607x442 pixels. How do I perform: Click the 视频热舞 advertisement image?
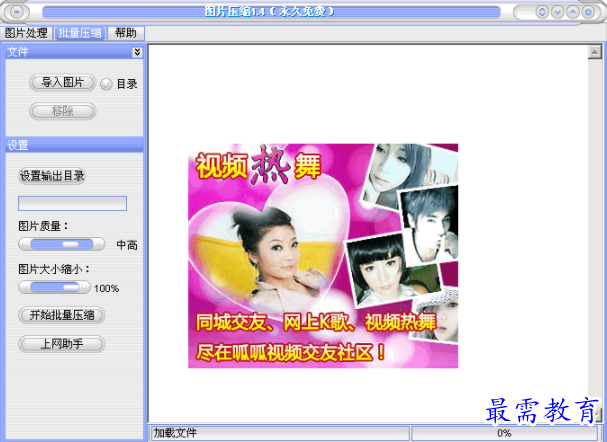click(x=323, y=256)
